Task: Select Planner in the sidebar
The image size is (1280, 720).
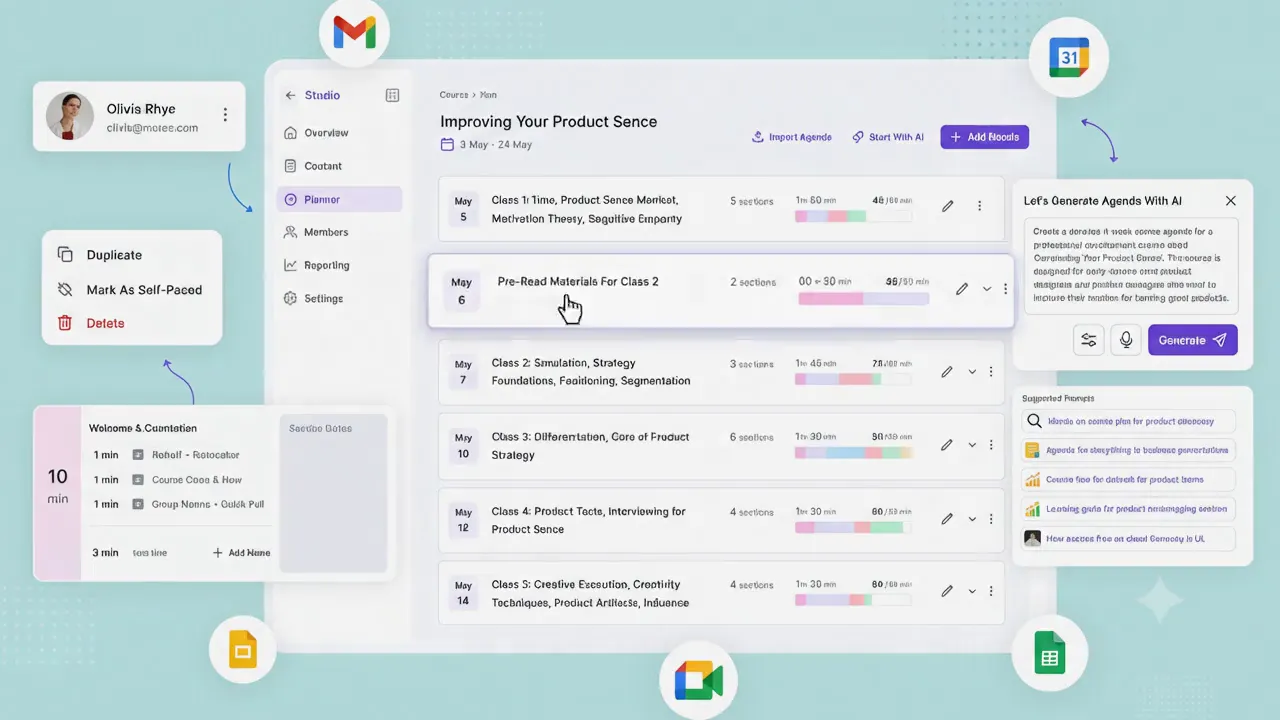Action: click(339, 199)
